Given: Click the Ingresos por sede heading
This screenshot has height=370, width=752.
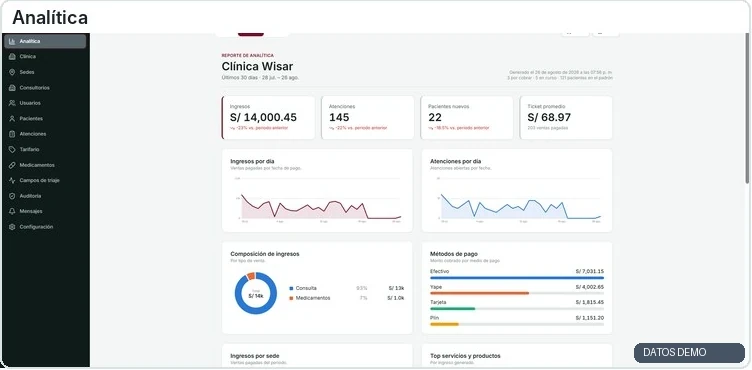Looking at the screenshot, I should (255, 356).
